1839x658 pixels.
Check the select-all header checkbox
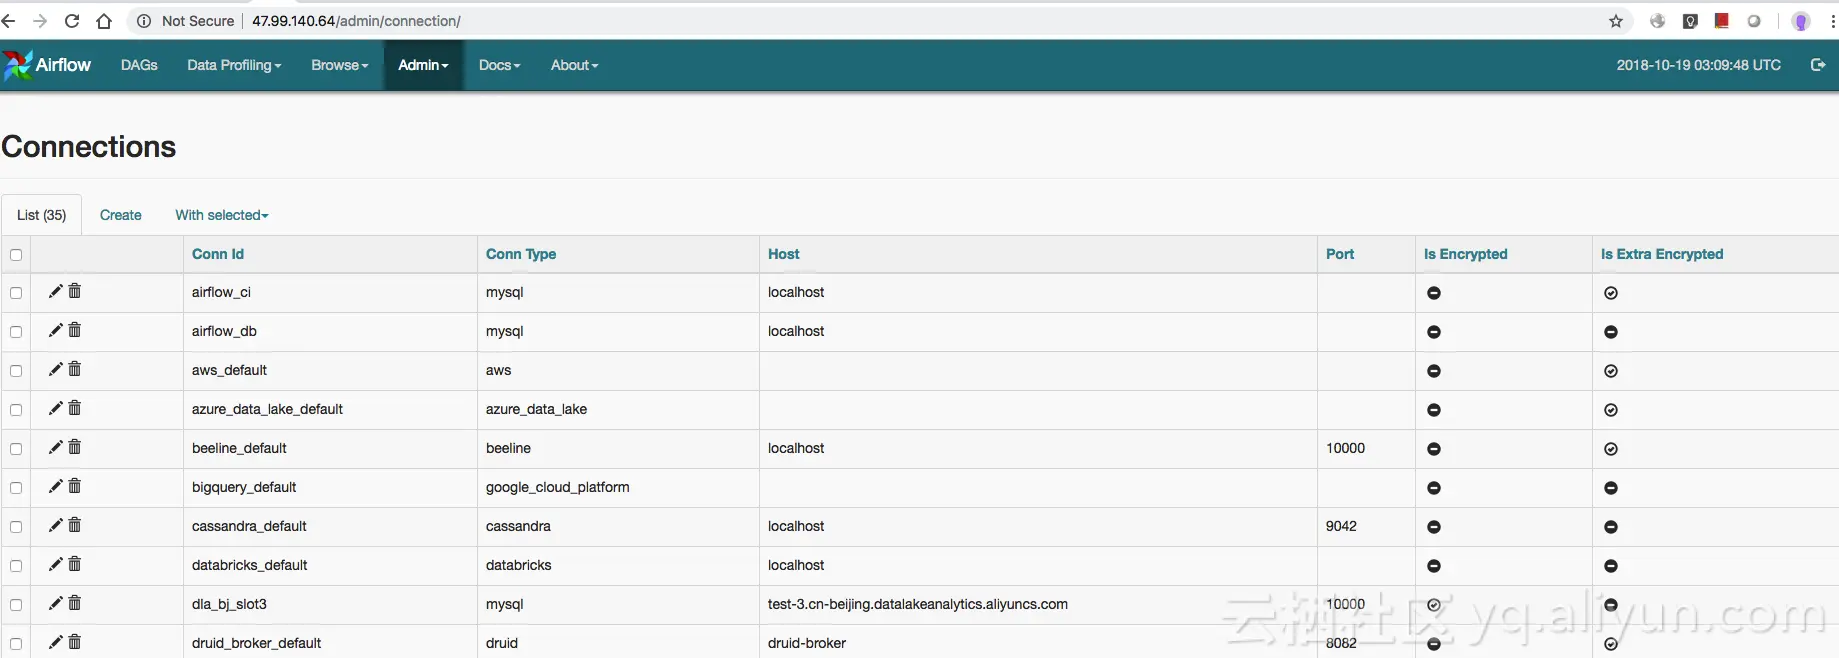(x=16, y=255)
